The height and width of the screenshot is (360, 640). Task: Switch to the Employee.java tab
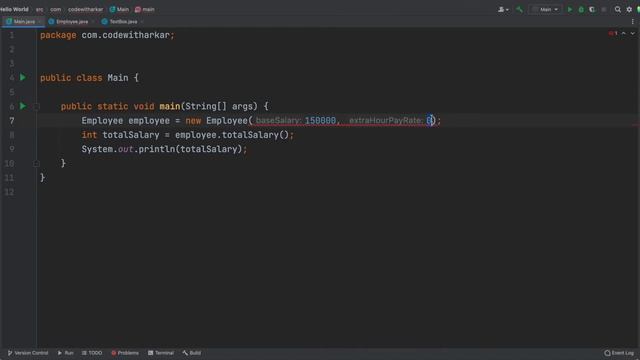(x=72, y=22)
